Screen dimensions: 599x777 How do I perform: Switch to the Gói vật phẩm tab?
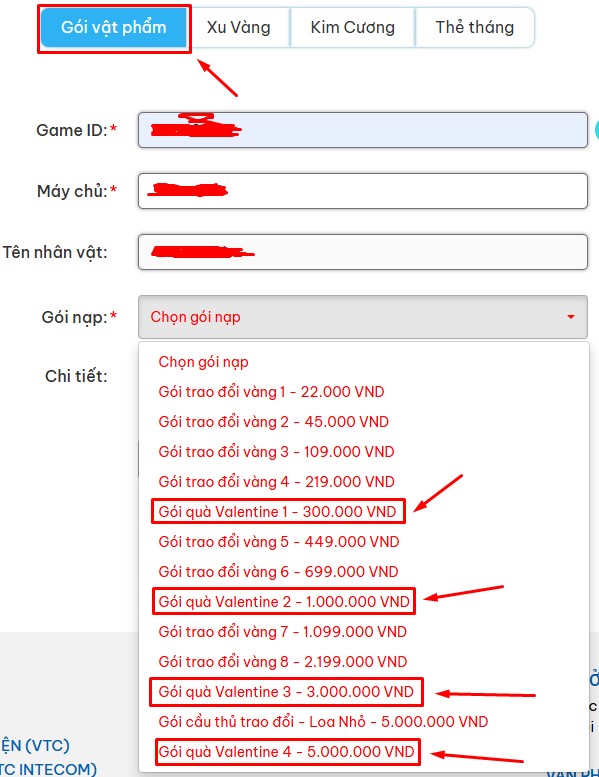113,28
